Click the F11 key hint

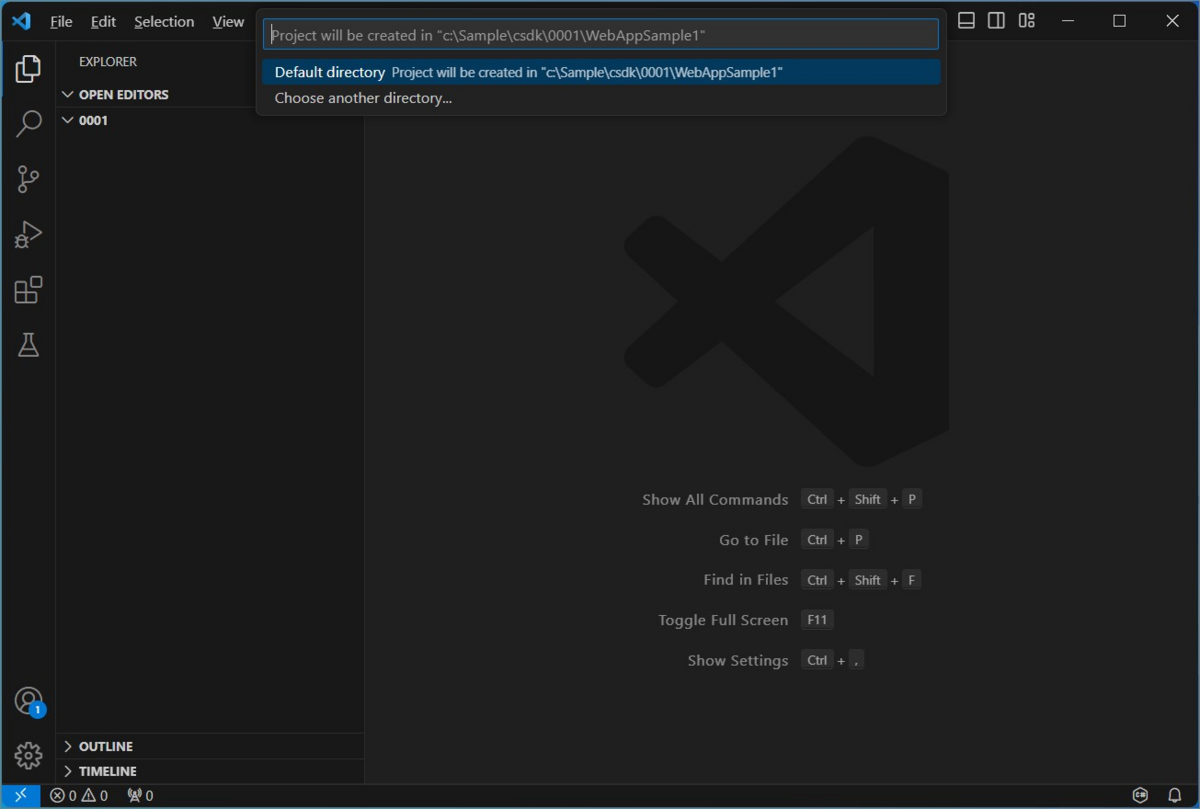coord(817,620)
